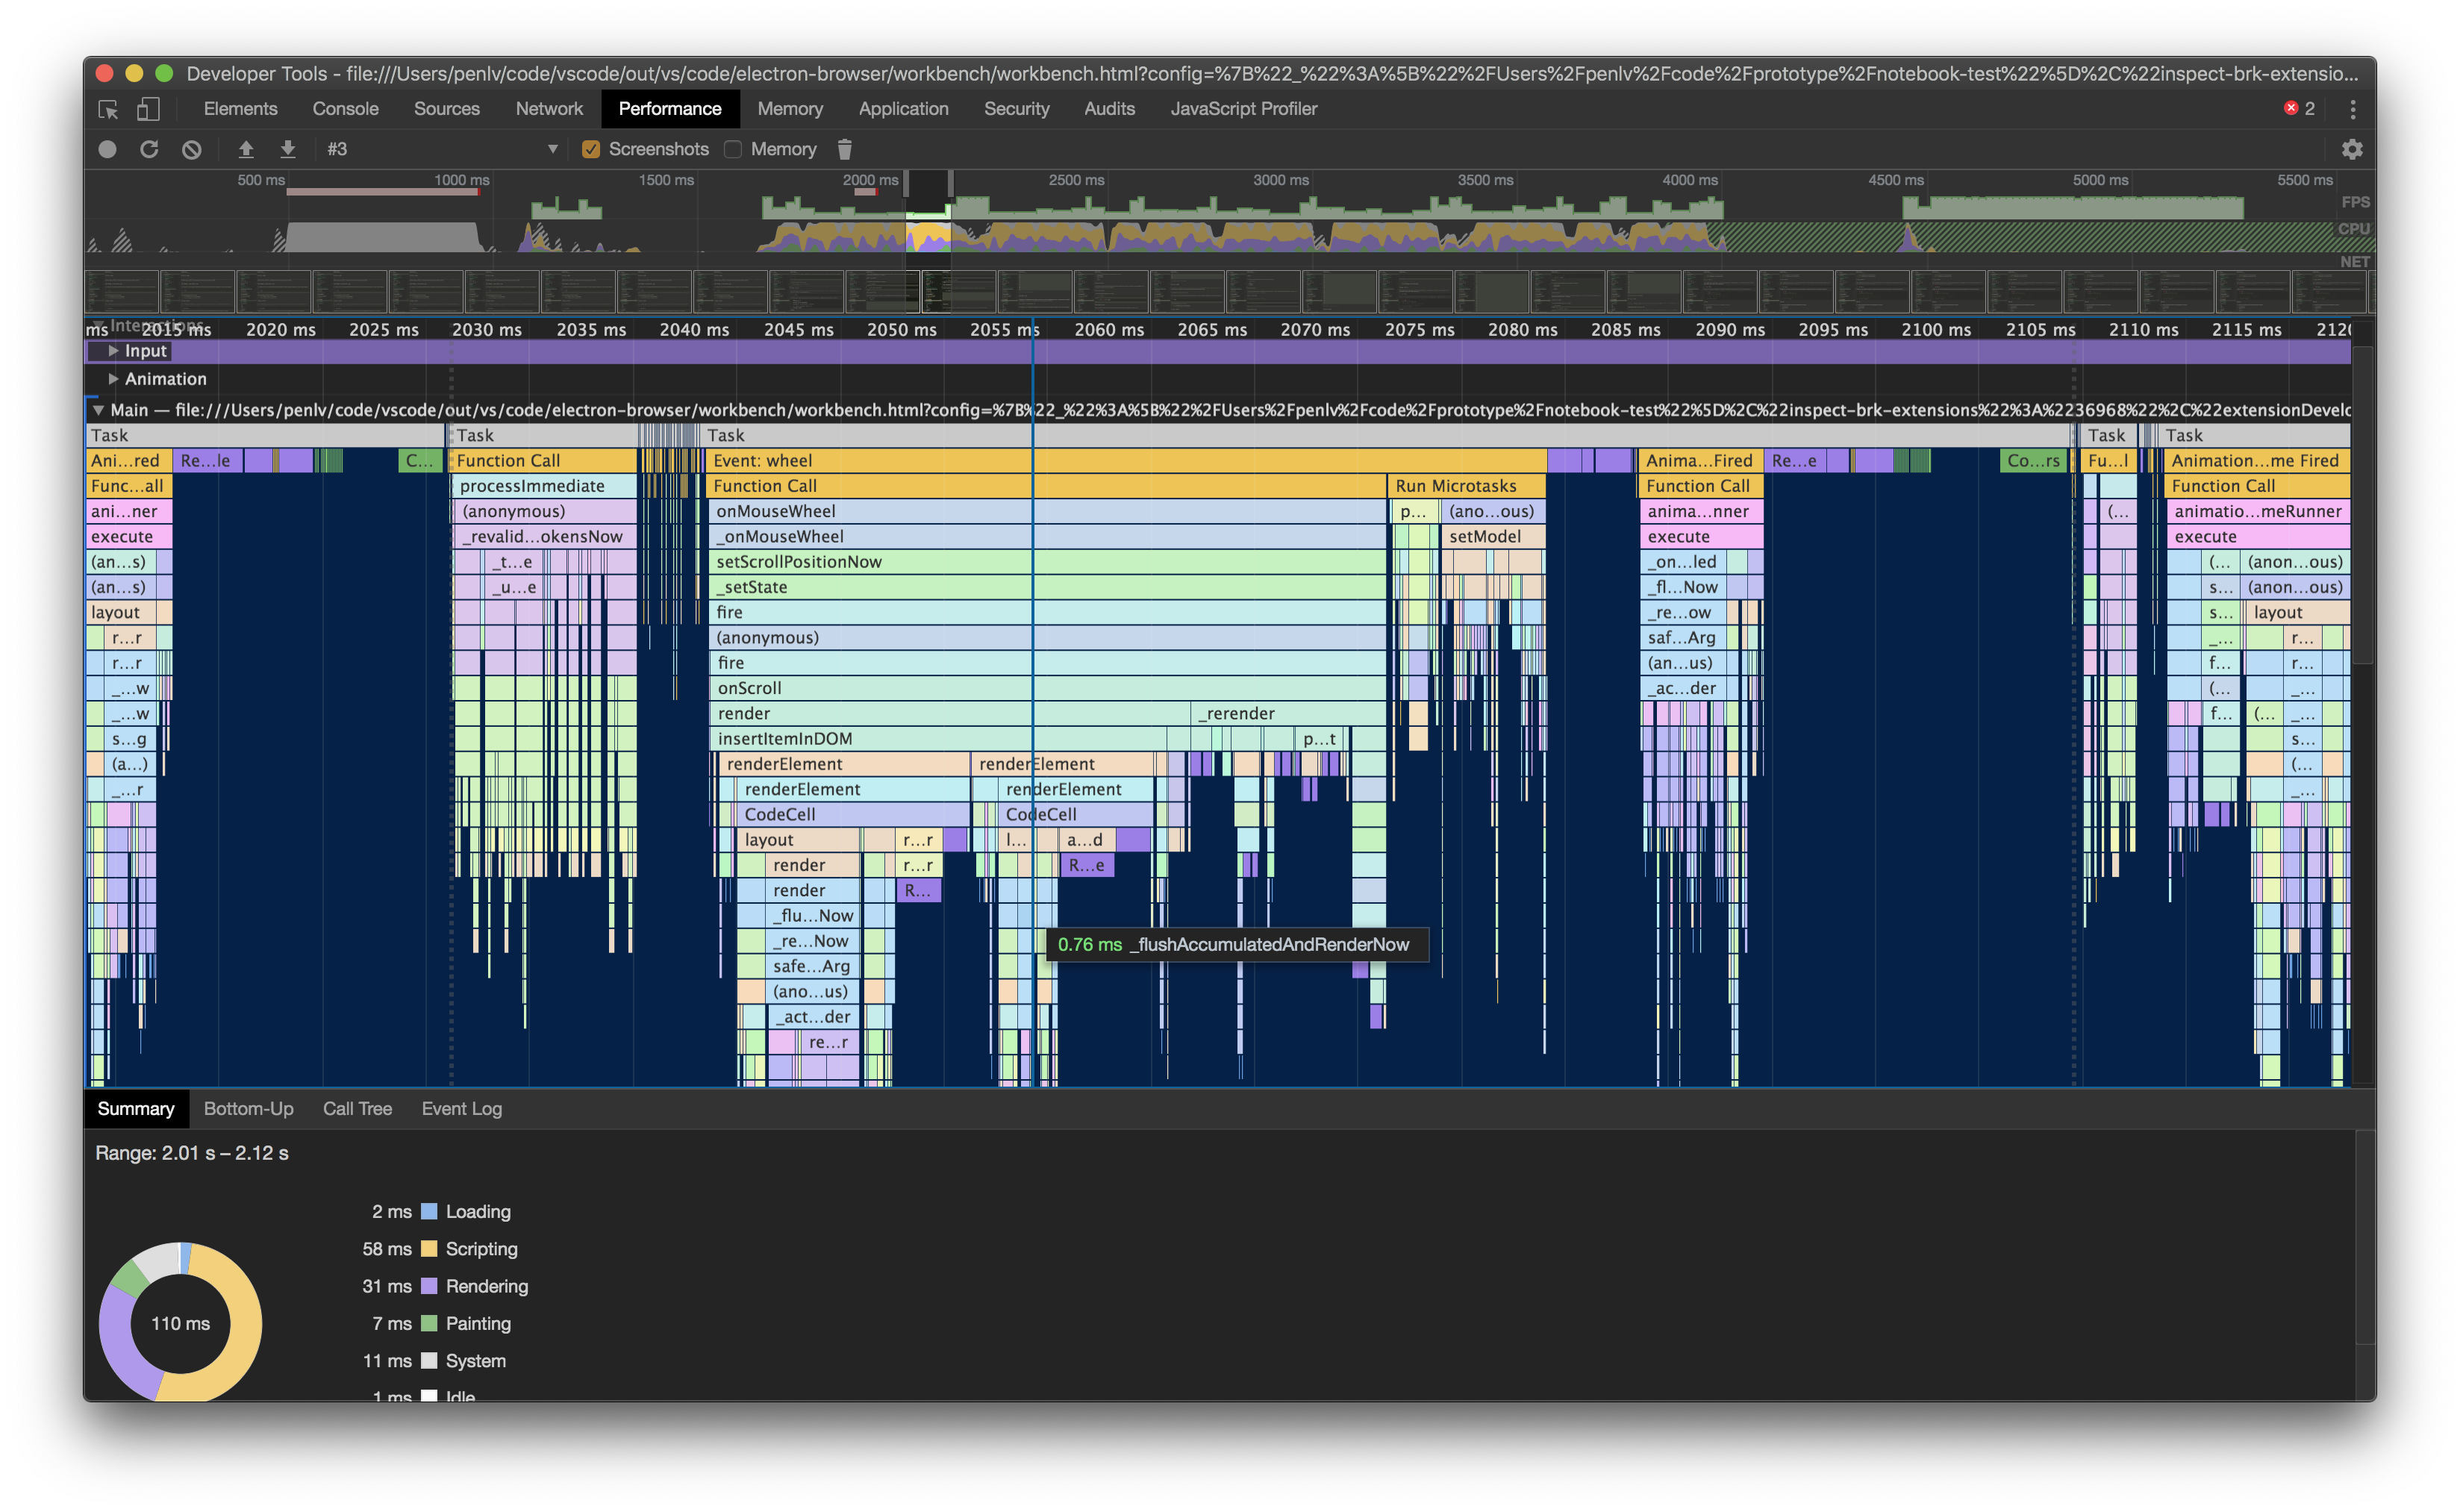Screen dimensions: 2460x1512
Task: Click the save profile download icon
Action: [x=288, y=149]
